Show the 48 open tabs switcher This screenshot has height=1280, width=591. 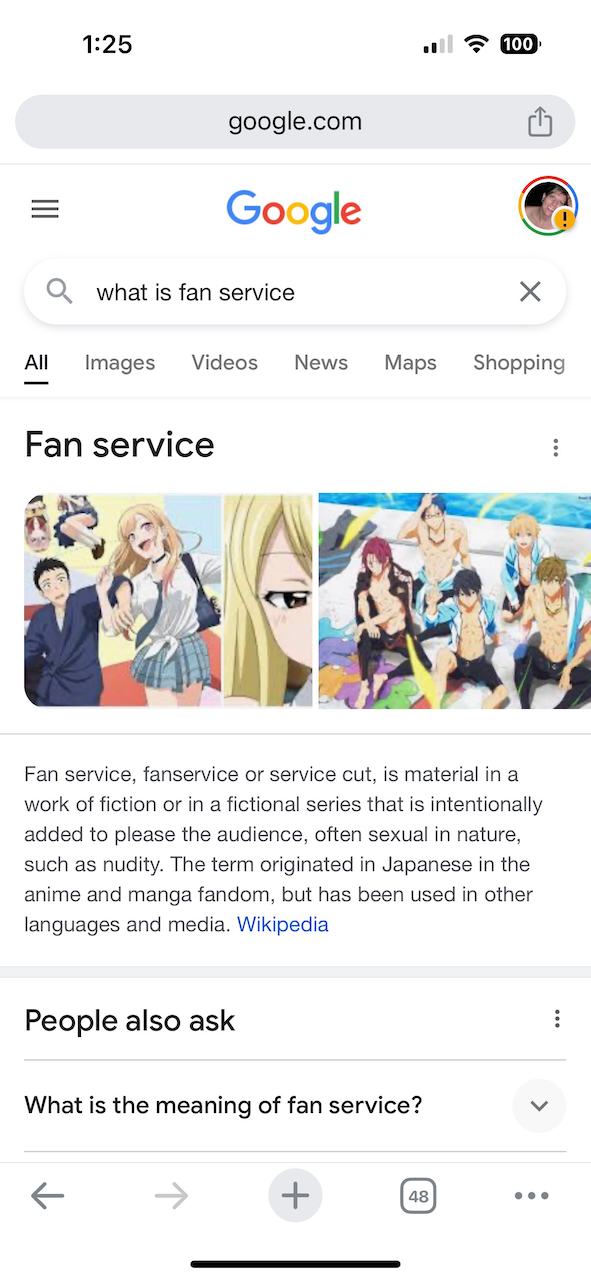point(418,1195)
